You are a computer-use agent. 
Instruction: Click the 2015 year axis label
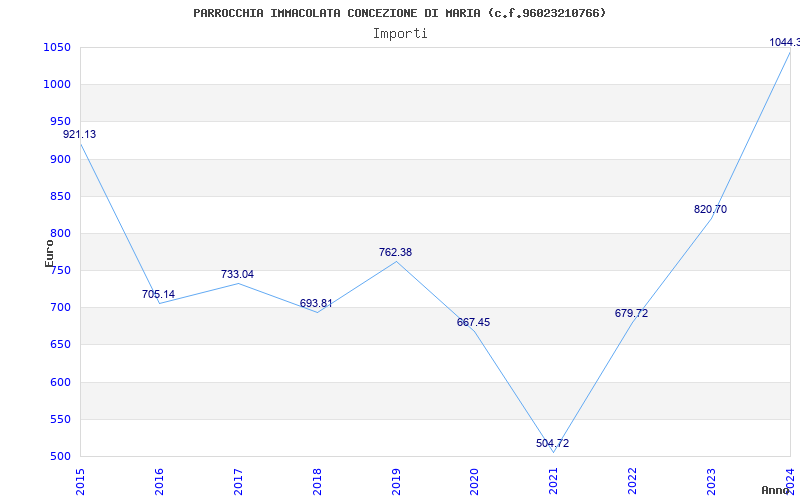81,481
